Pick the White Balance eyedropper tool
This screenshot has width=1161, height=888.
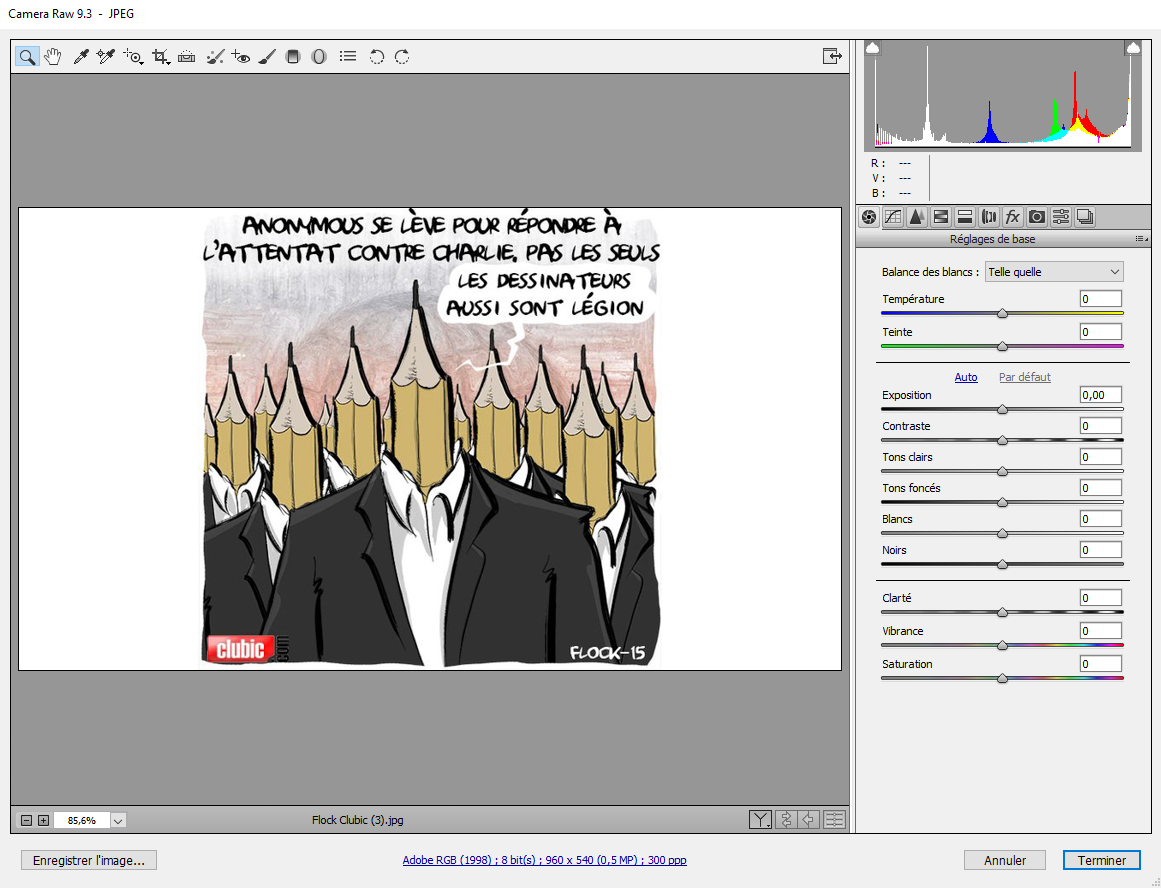click(x=81, y=56)
